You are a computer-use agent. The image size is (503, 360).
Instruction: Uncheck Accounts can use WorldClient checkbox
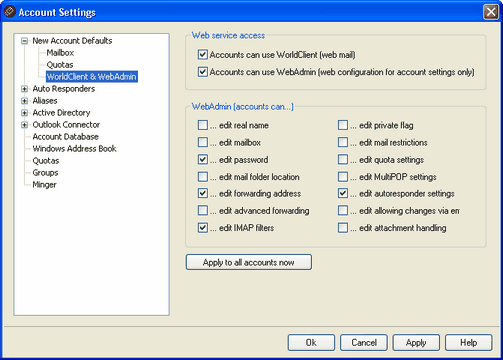point(203,55)
